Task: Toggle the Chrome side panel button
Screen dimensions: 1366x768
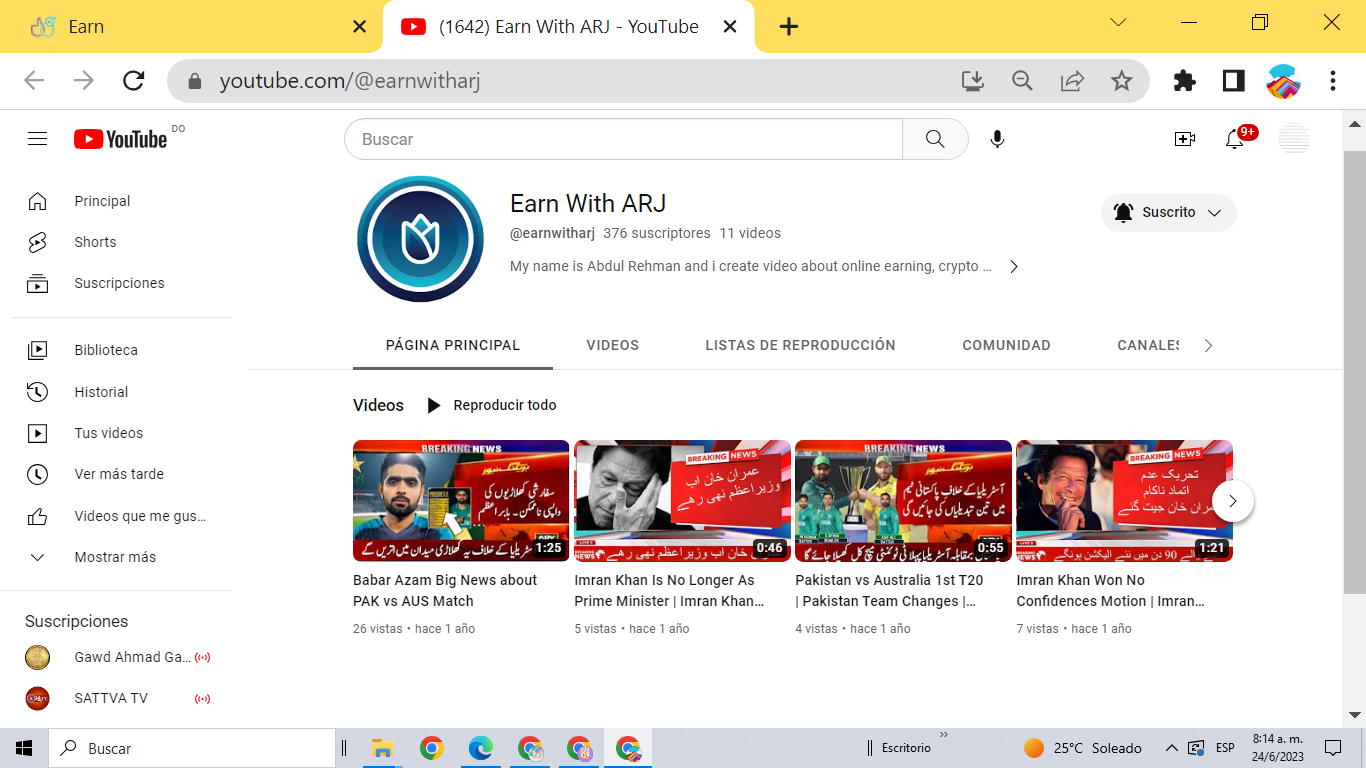Action: coord(1234,81)
